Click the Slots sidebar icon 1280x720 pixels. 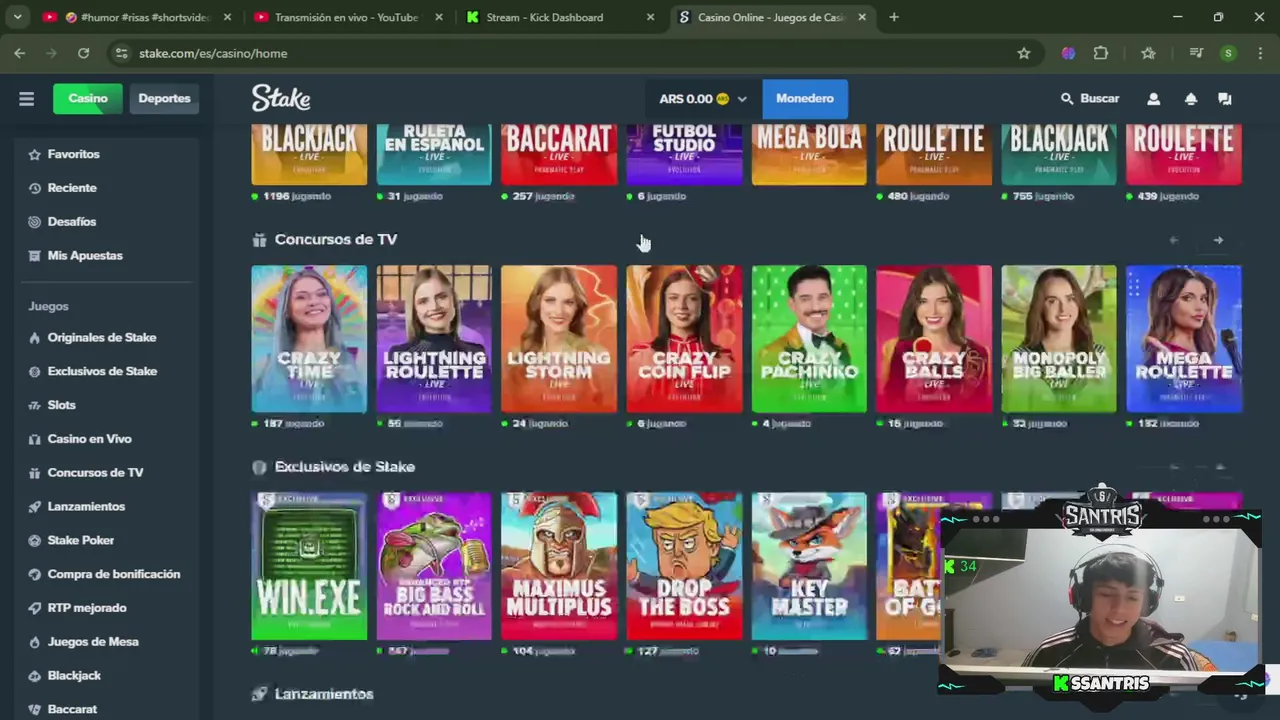[x=35, y=405]
